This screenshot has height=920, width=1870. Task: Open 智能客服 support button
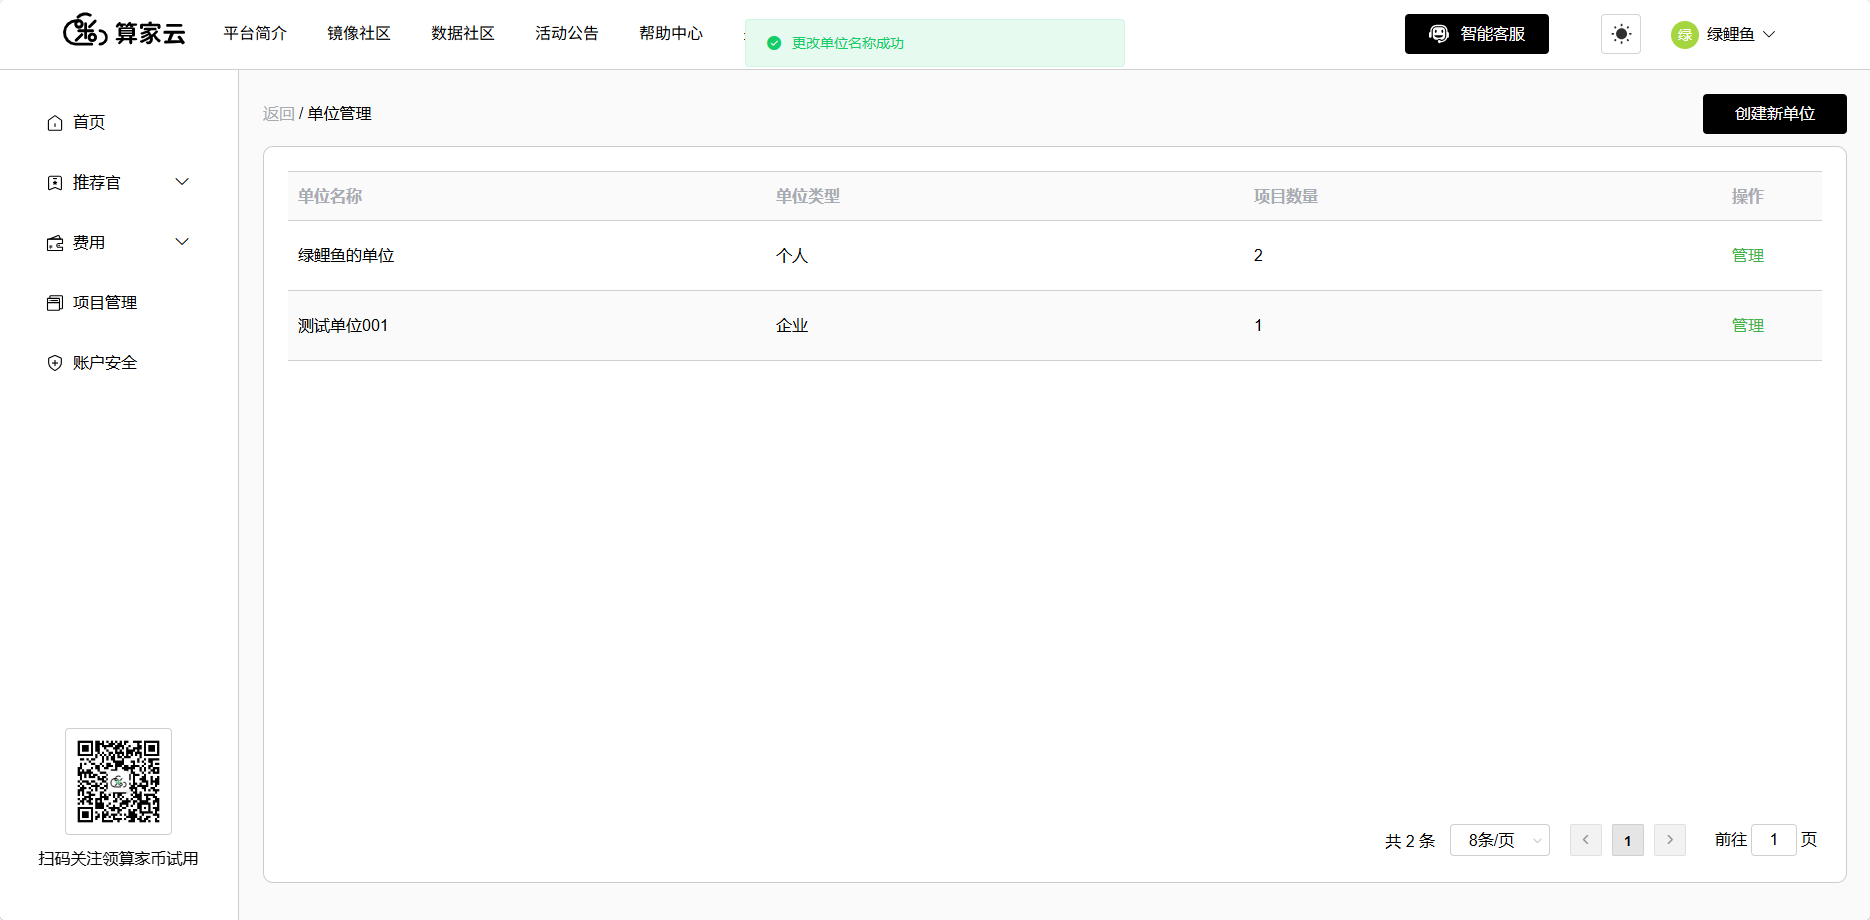(x=1477, y=34)
